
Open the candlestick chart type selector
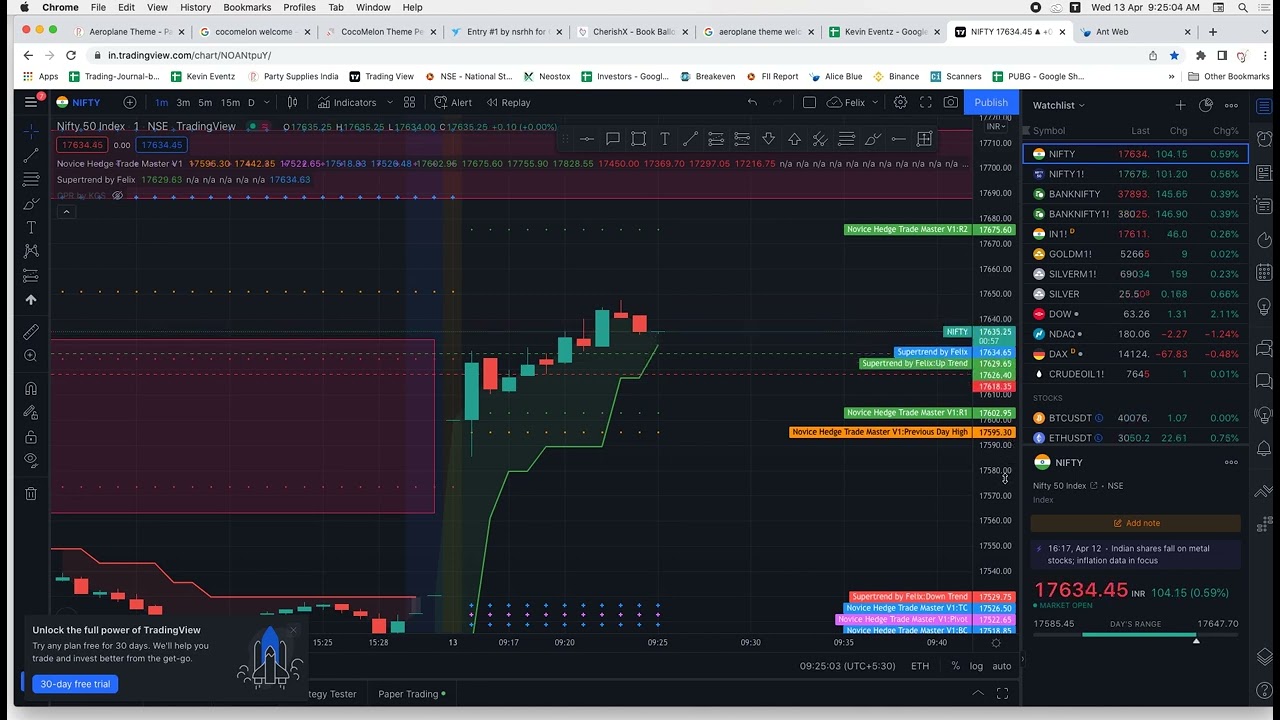(x=292, y=102)
